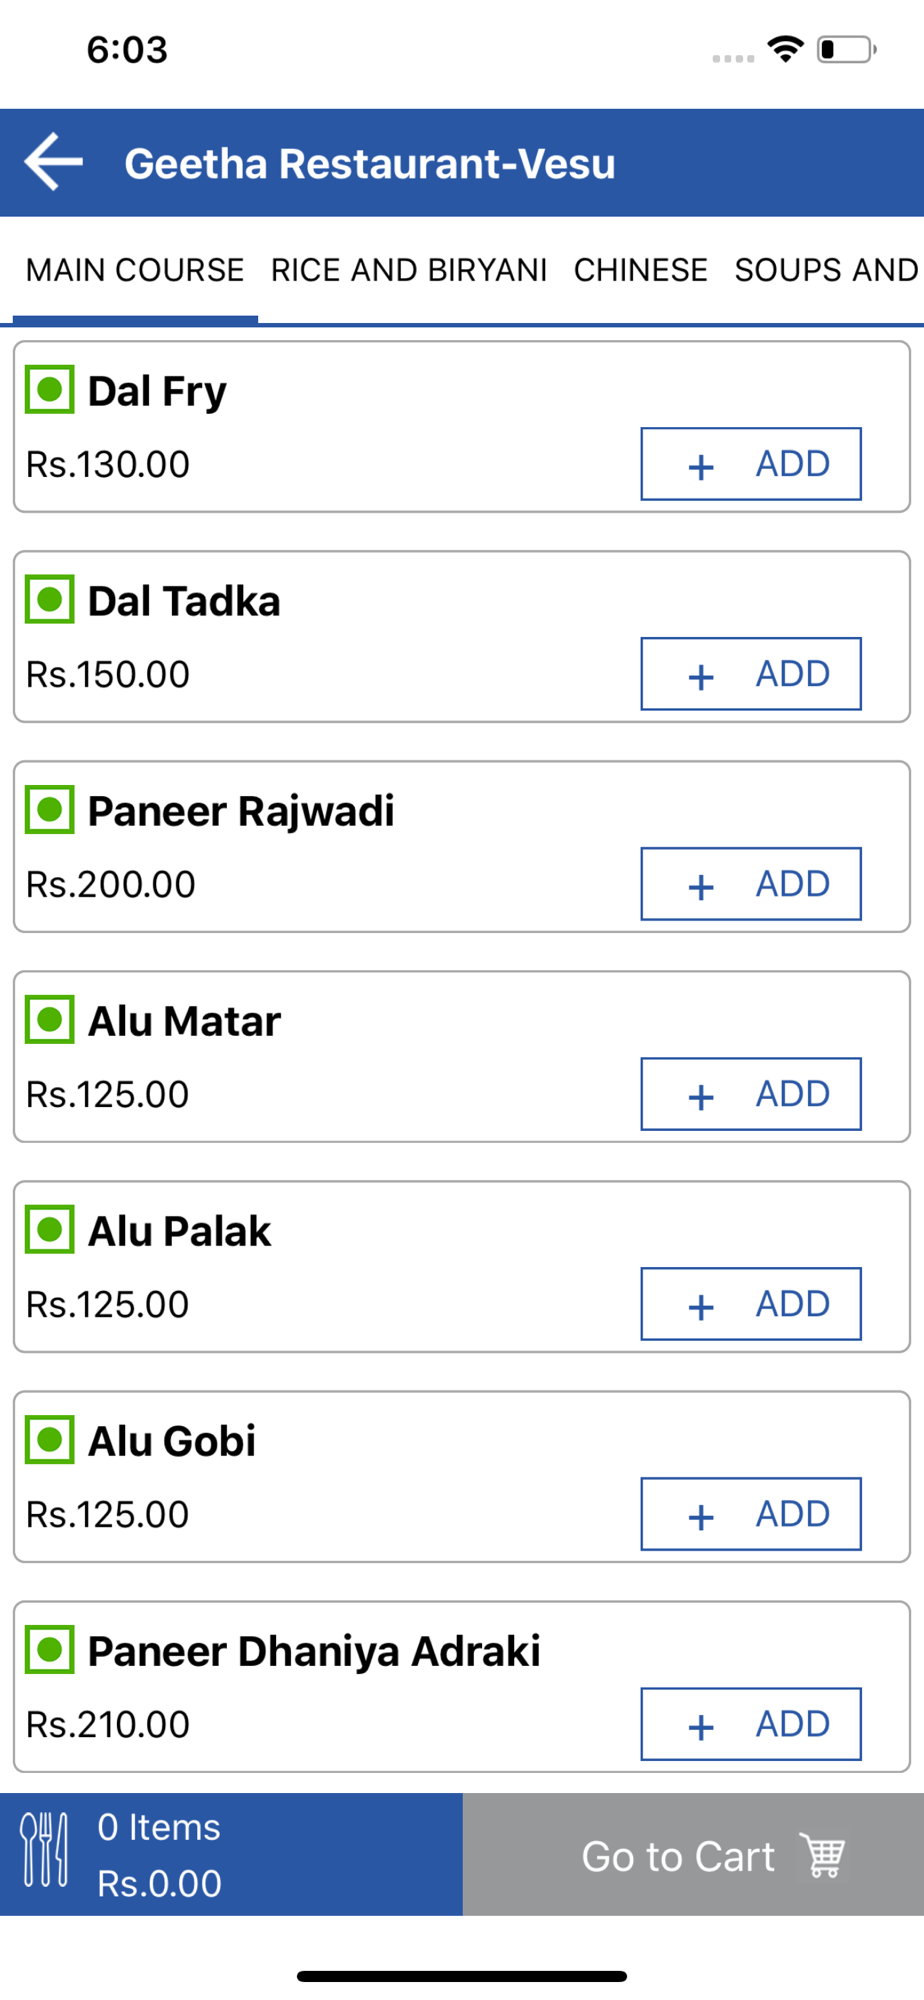Open the Alu Gobi item name
The height and width of the screenshot is (2000, 924).
click(172, 1441)
